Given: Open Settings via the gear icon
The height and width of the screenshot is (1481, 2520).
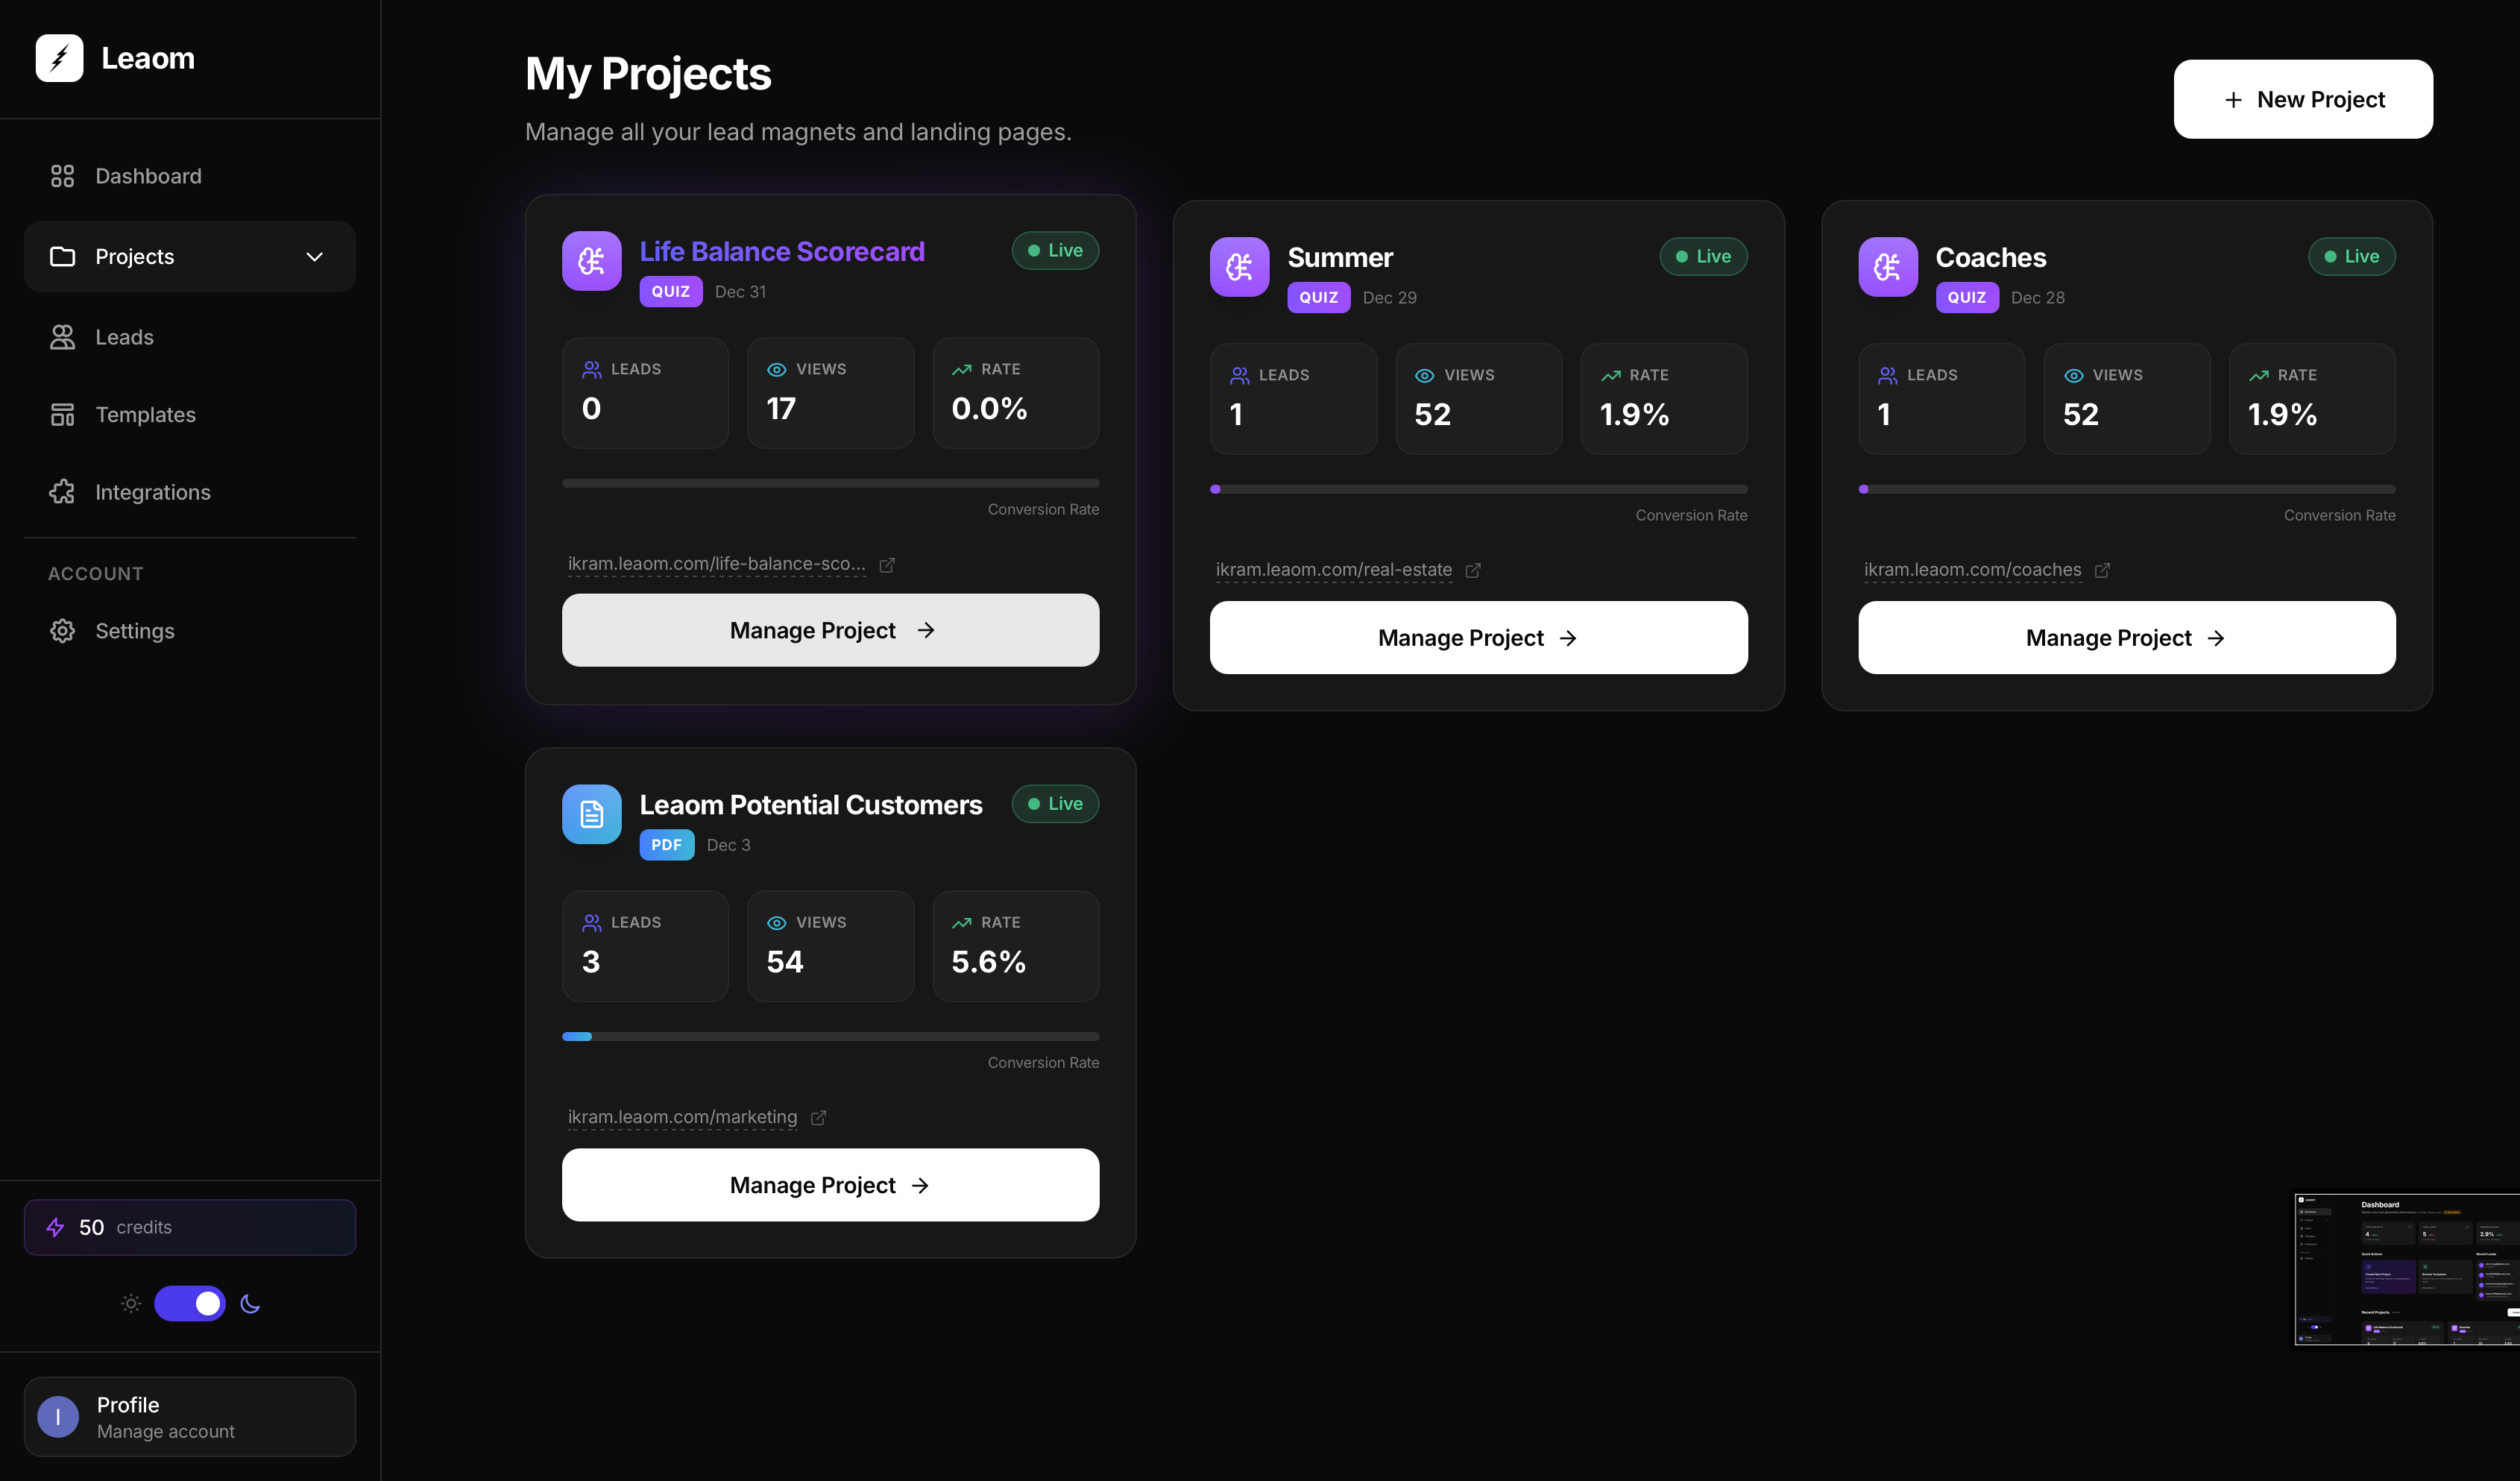Looking at the screenshot, I should point(62,631).
